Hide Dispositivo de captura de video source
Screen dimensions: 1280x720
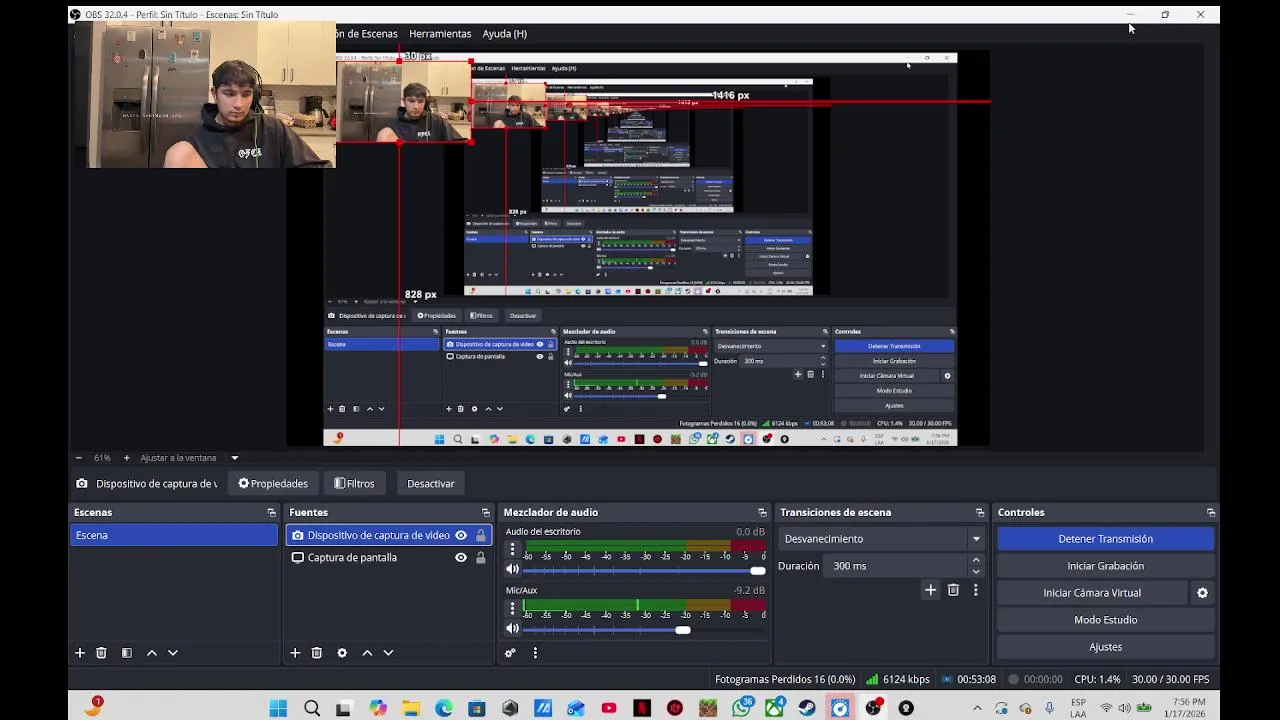click(461, 535)
